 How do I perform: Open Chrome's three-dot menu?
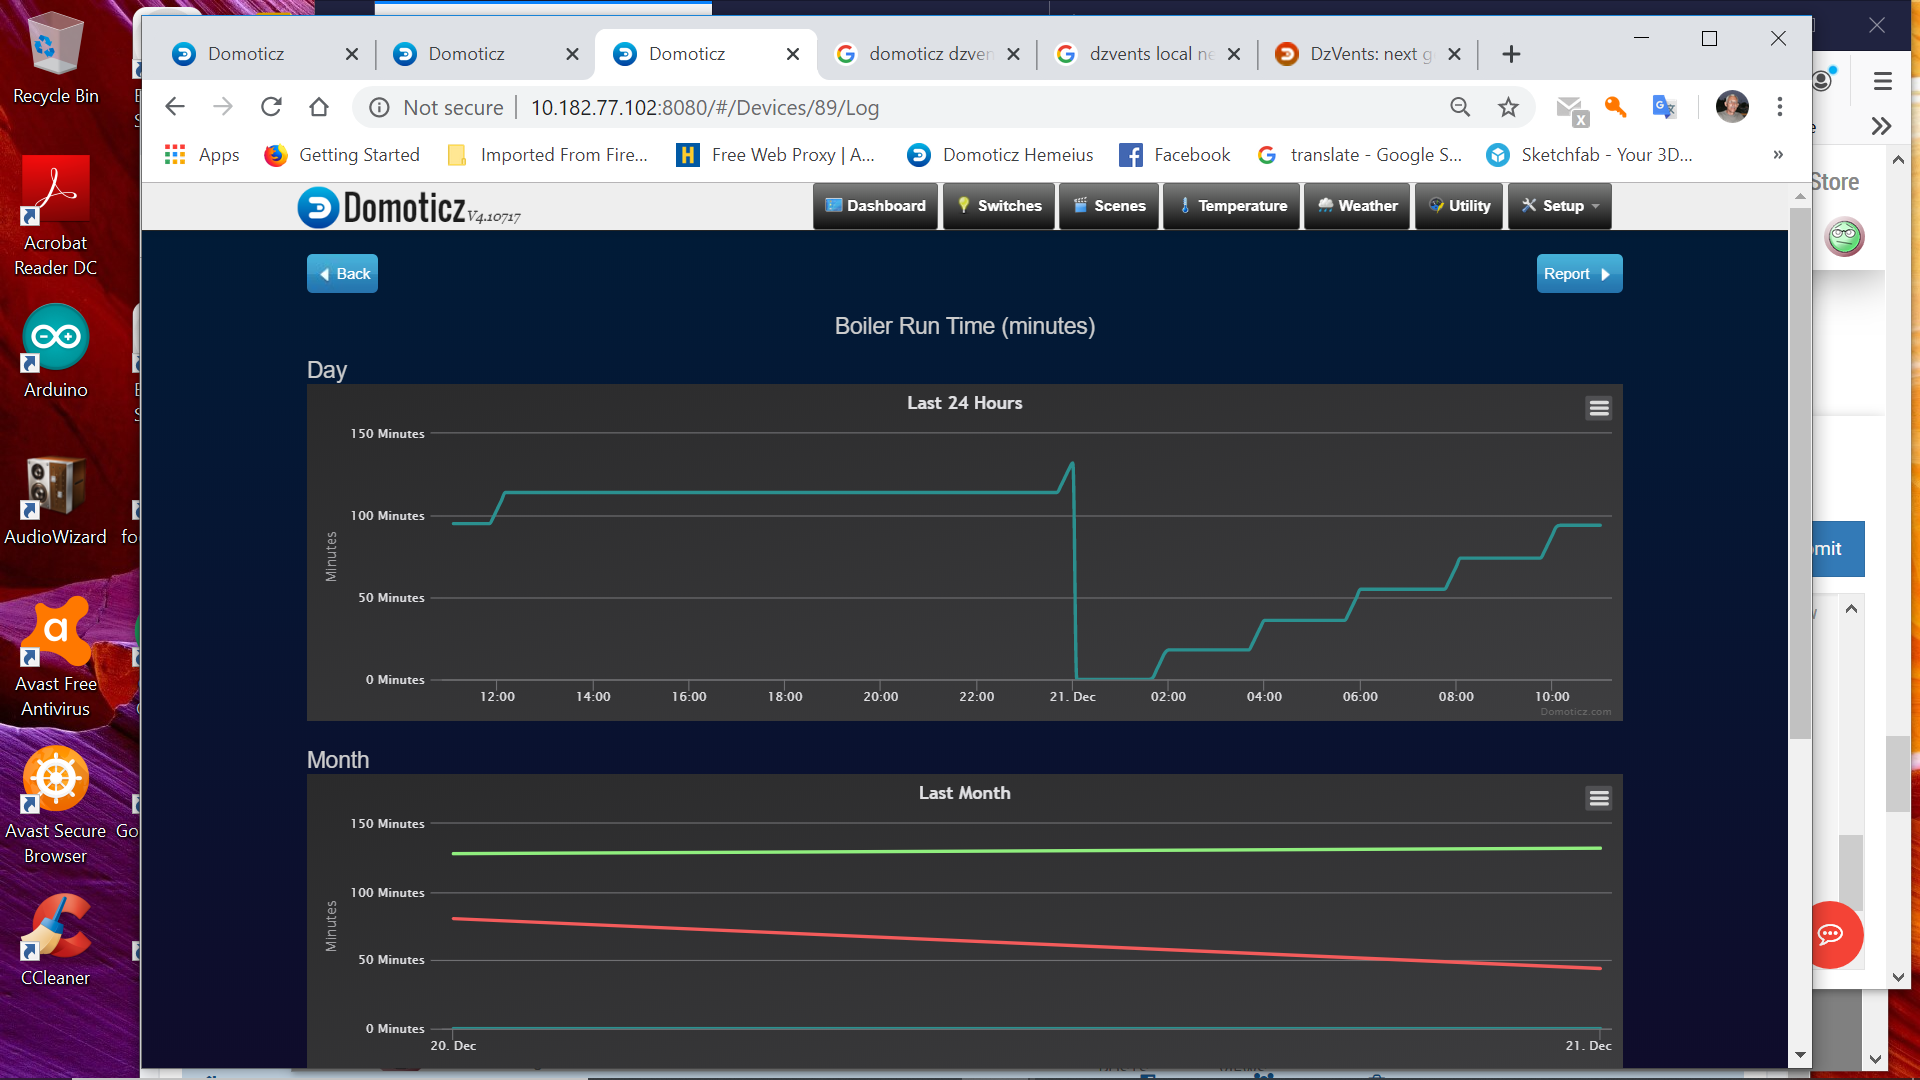pos(1779,107)
